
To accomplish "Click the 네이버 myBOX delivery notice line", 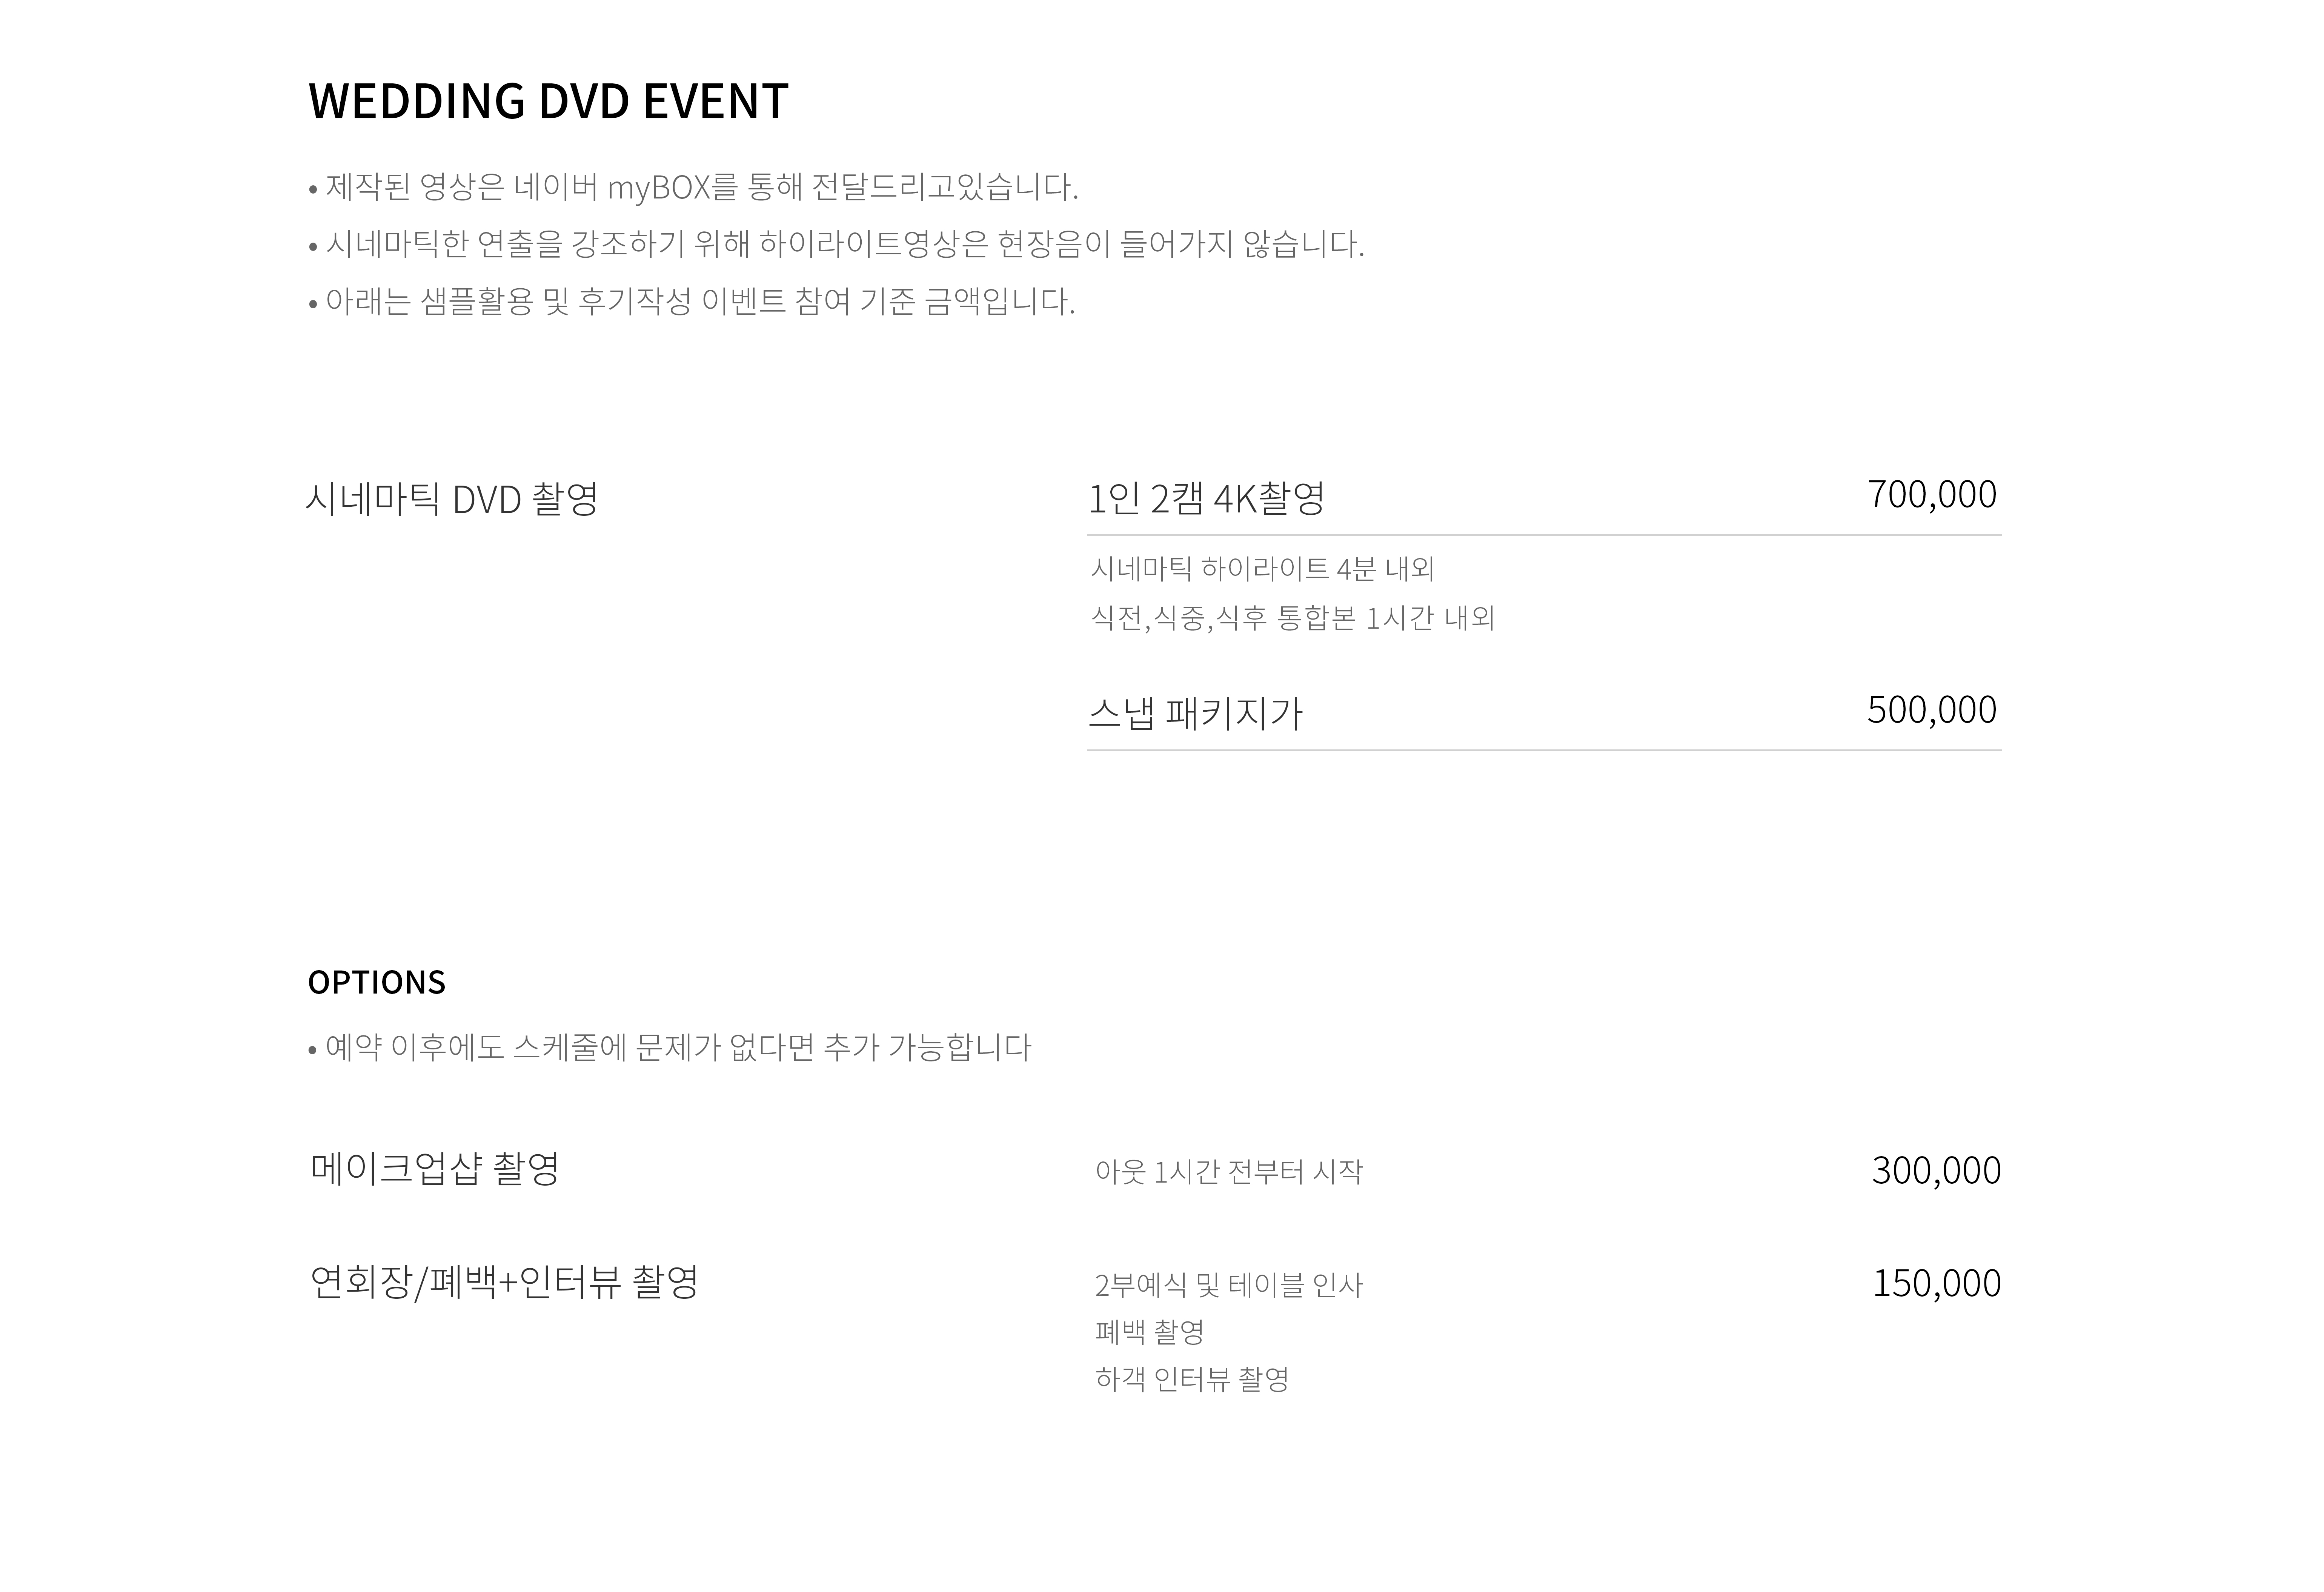I will 693,187.
